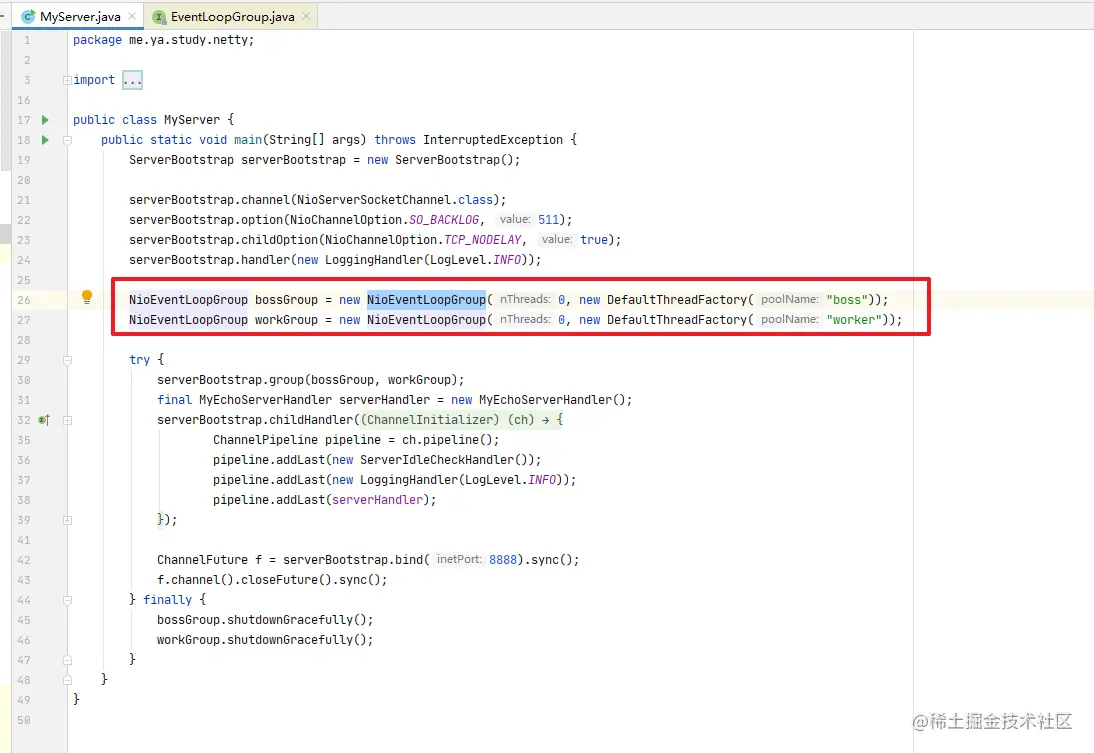Click the 511 value on line 22
The height and width of the screenshot is (753, 1094).
click(548, 220)
